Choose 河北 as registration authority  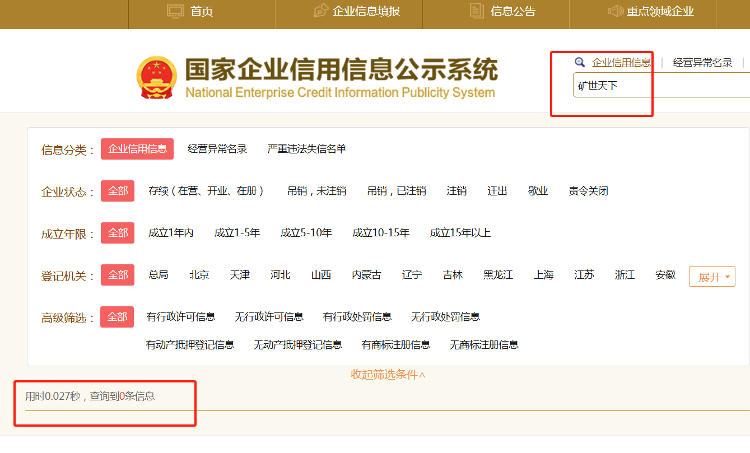[x=280, y=275]
